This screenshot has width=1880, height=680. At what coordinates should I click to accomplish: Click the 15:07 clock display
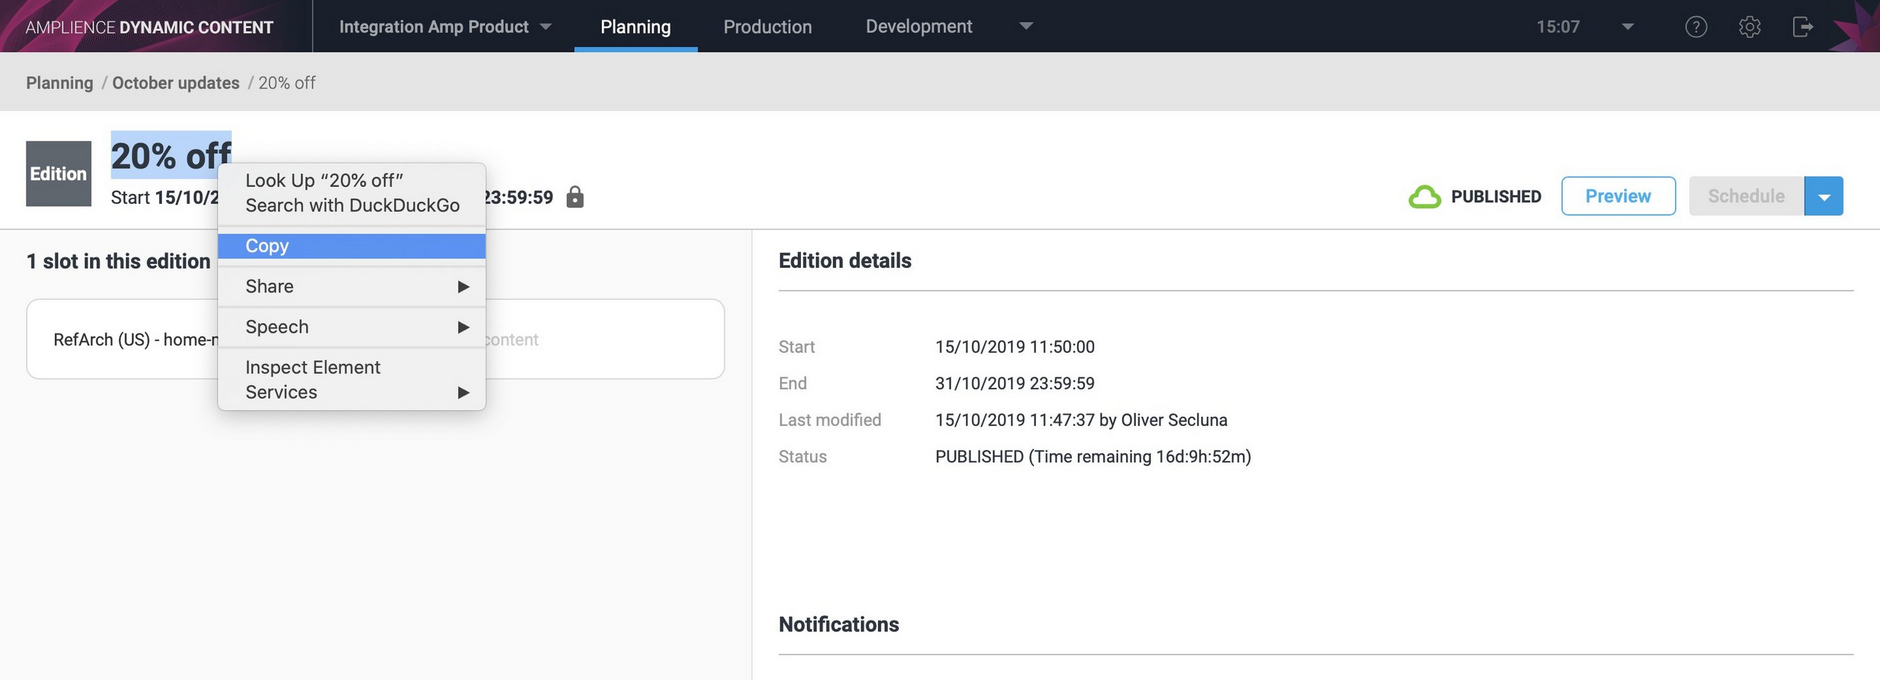[1558, 27]
